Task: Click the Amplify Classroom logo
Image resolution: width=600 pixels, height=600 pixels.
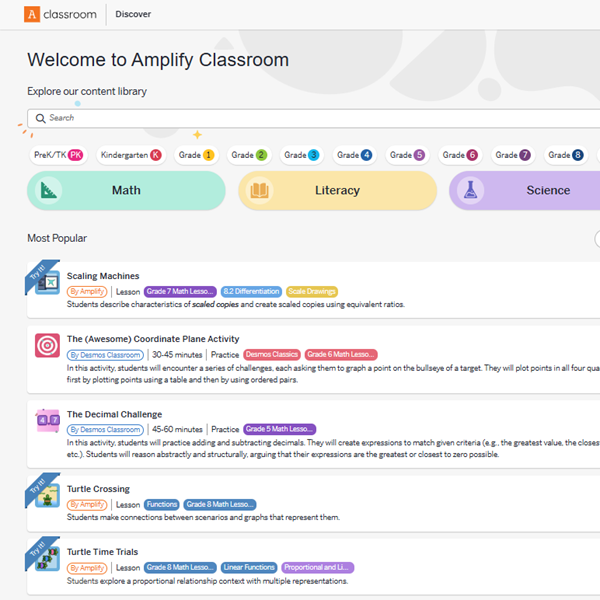Action: pyautogui.click(x=61, y=14)
